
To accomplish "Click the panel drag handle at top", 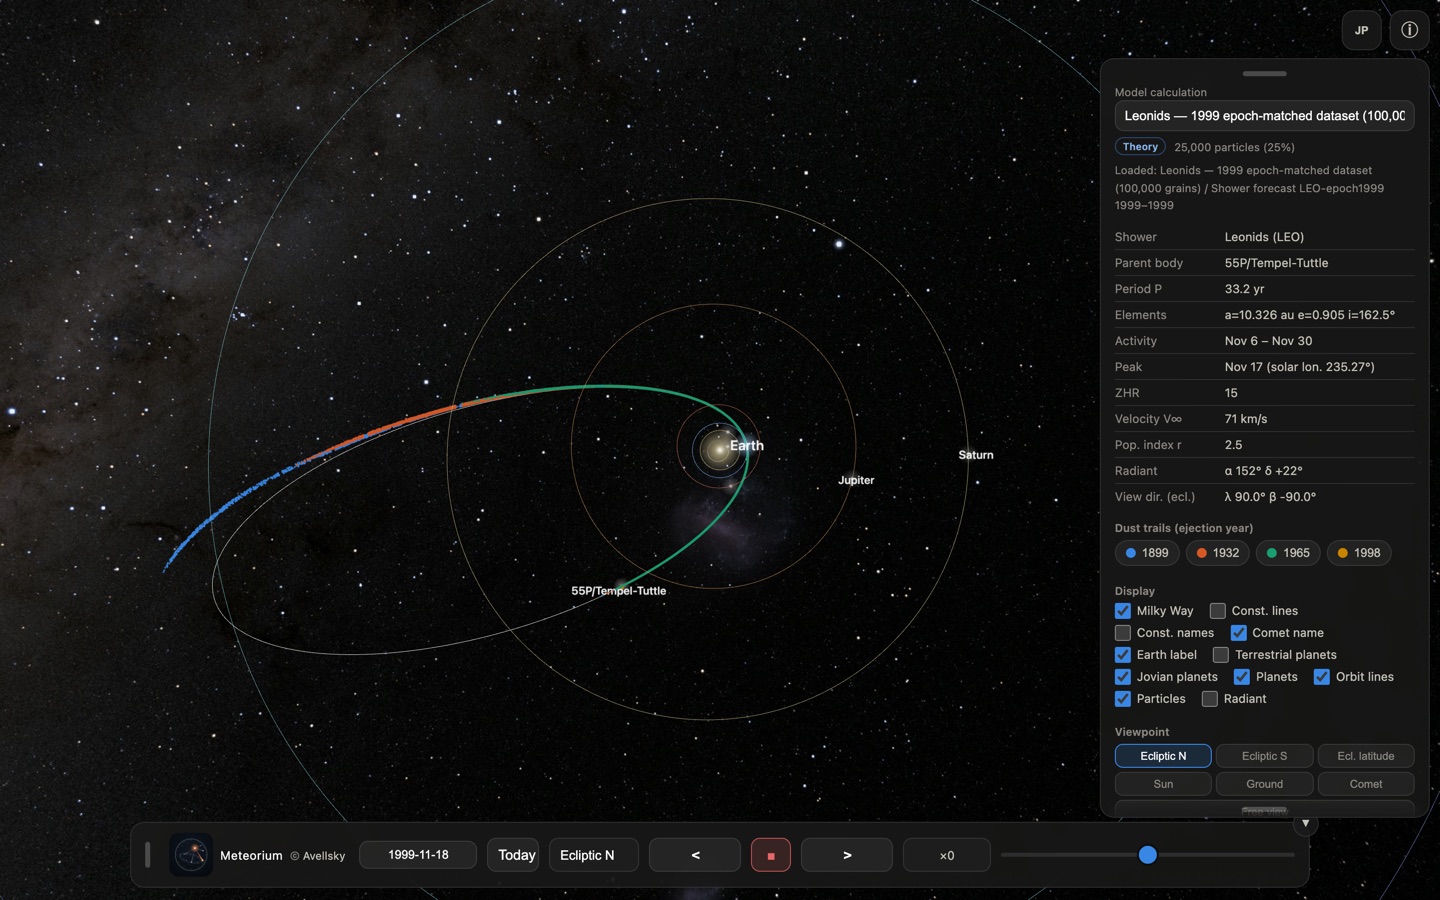I will [x=1265, y=73].
